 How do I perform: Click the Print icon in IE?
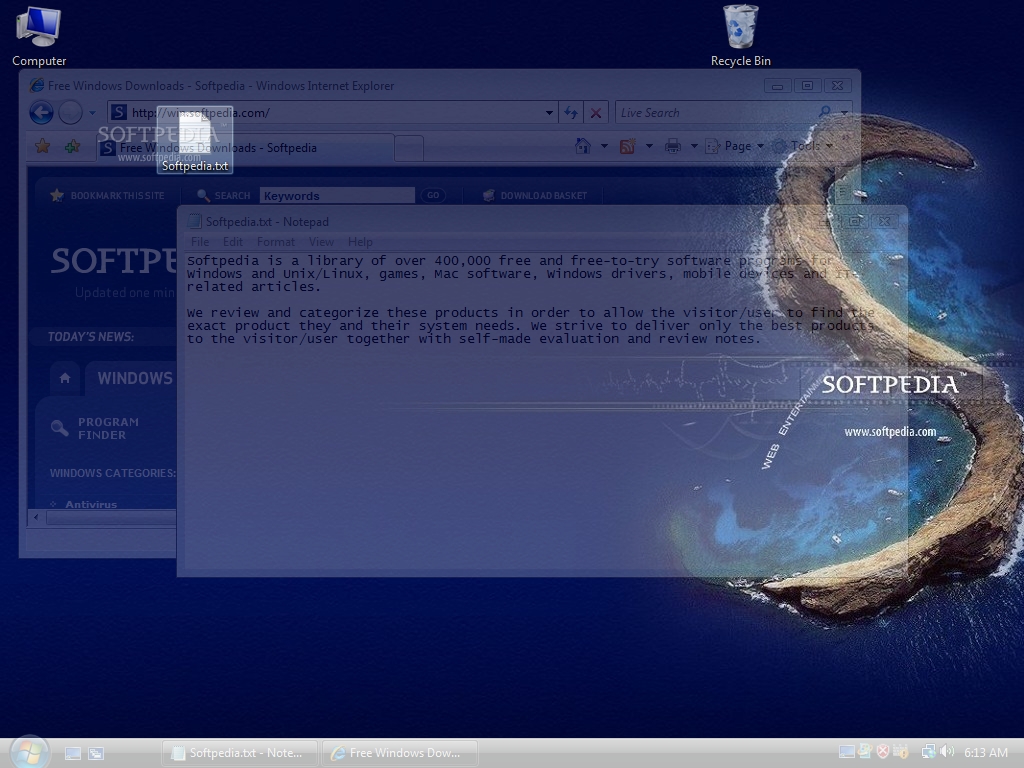tap(673, 146)
